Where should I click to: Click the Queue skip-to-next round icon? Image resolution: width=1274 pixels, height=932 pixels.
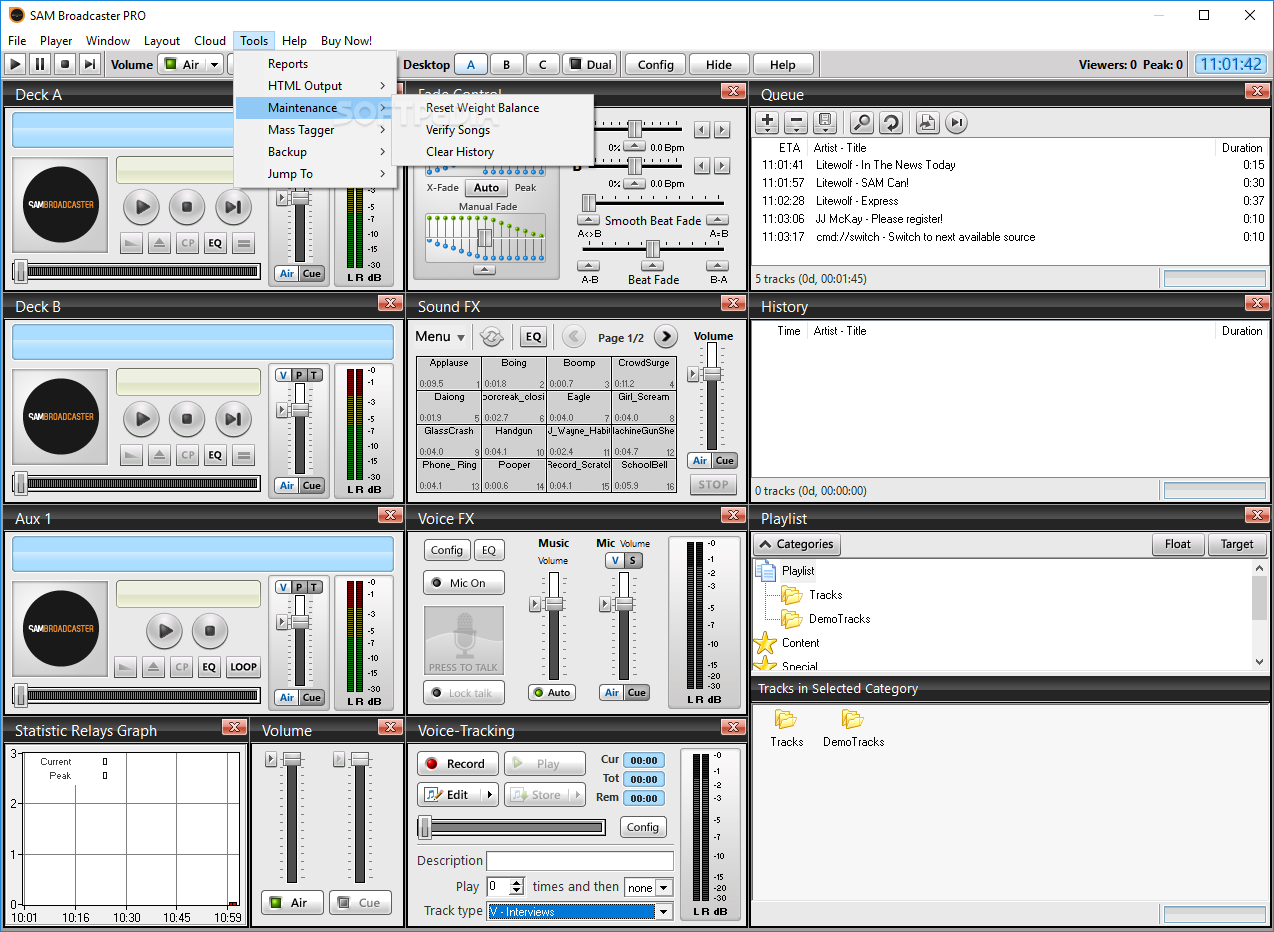pos(956,123)
